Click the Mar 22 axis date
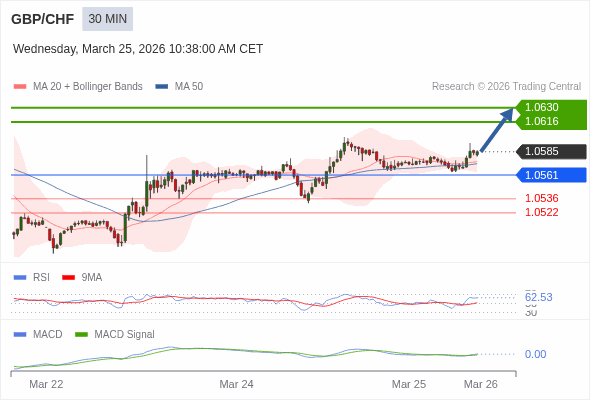 46,384
